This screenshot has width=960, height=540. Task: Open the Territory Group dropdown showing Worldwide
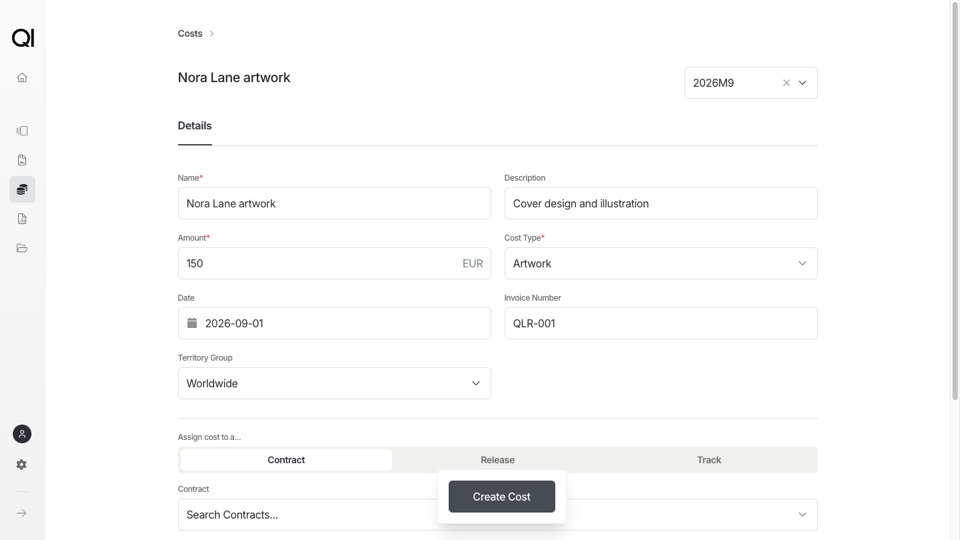pyautogui.click(x=334, y=383)
